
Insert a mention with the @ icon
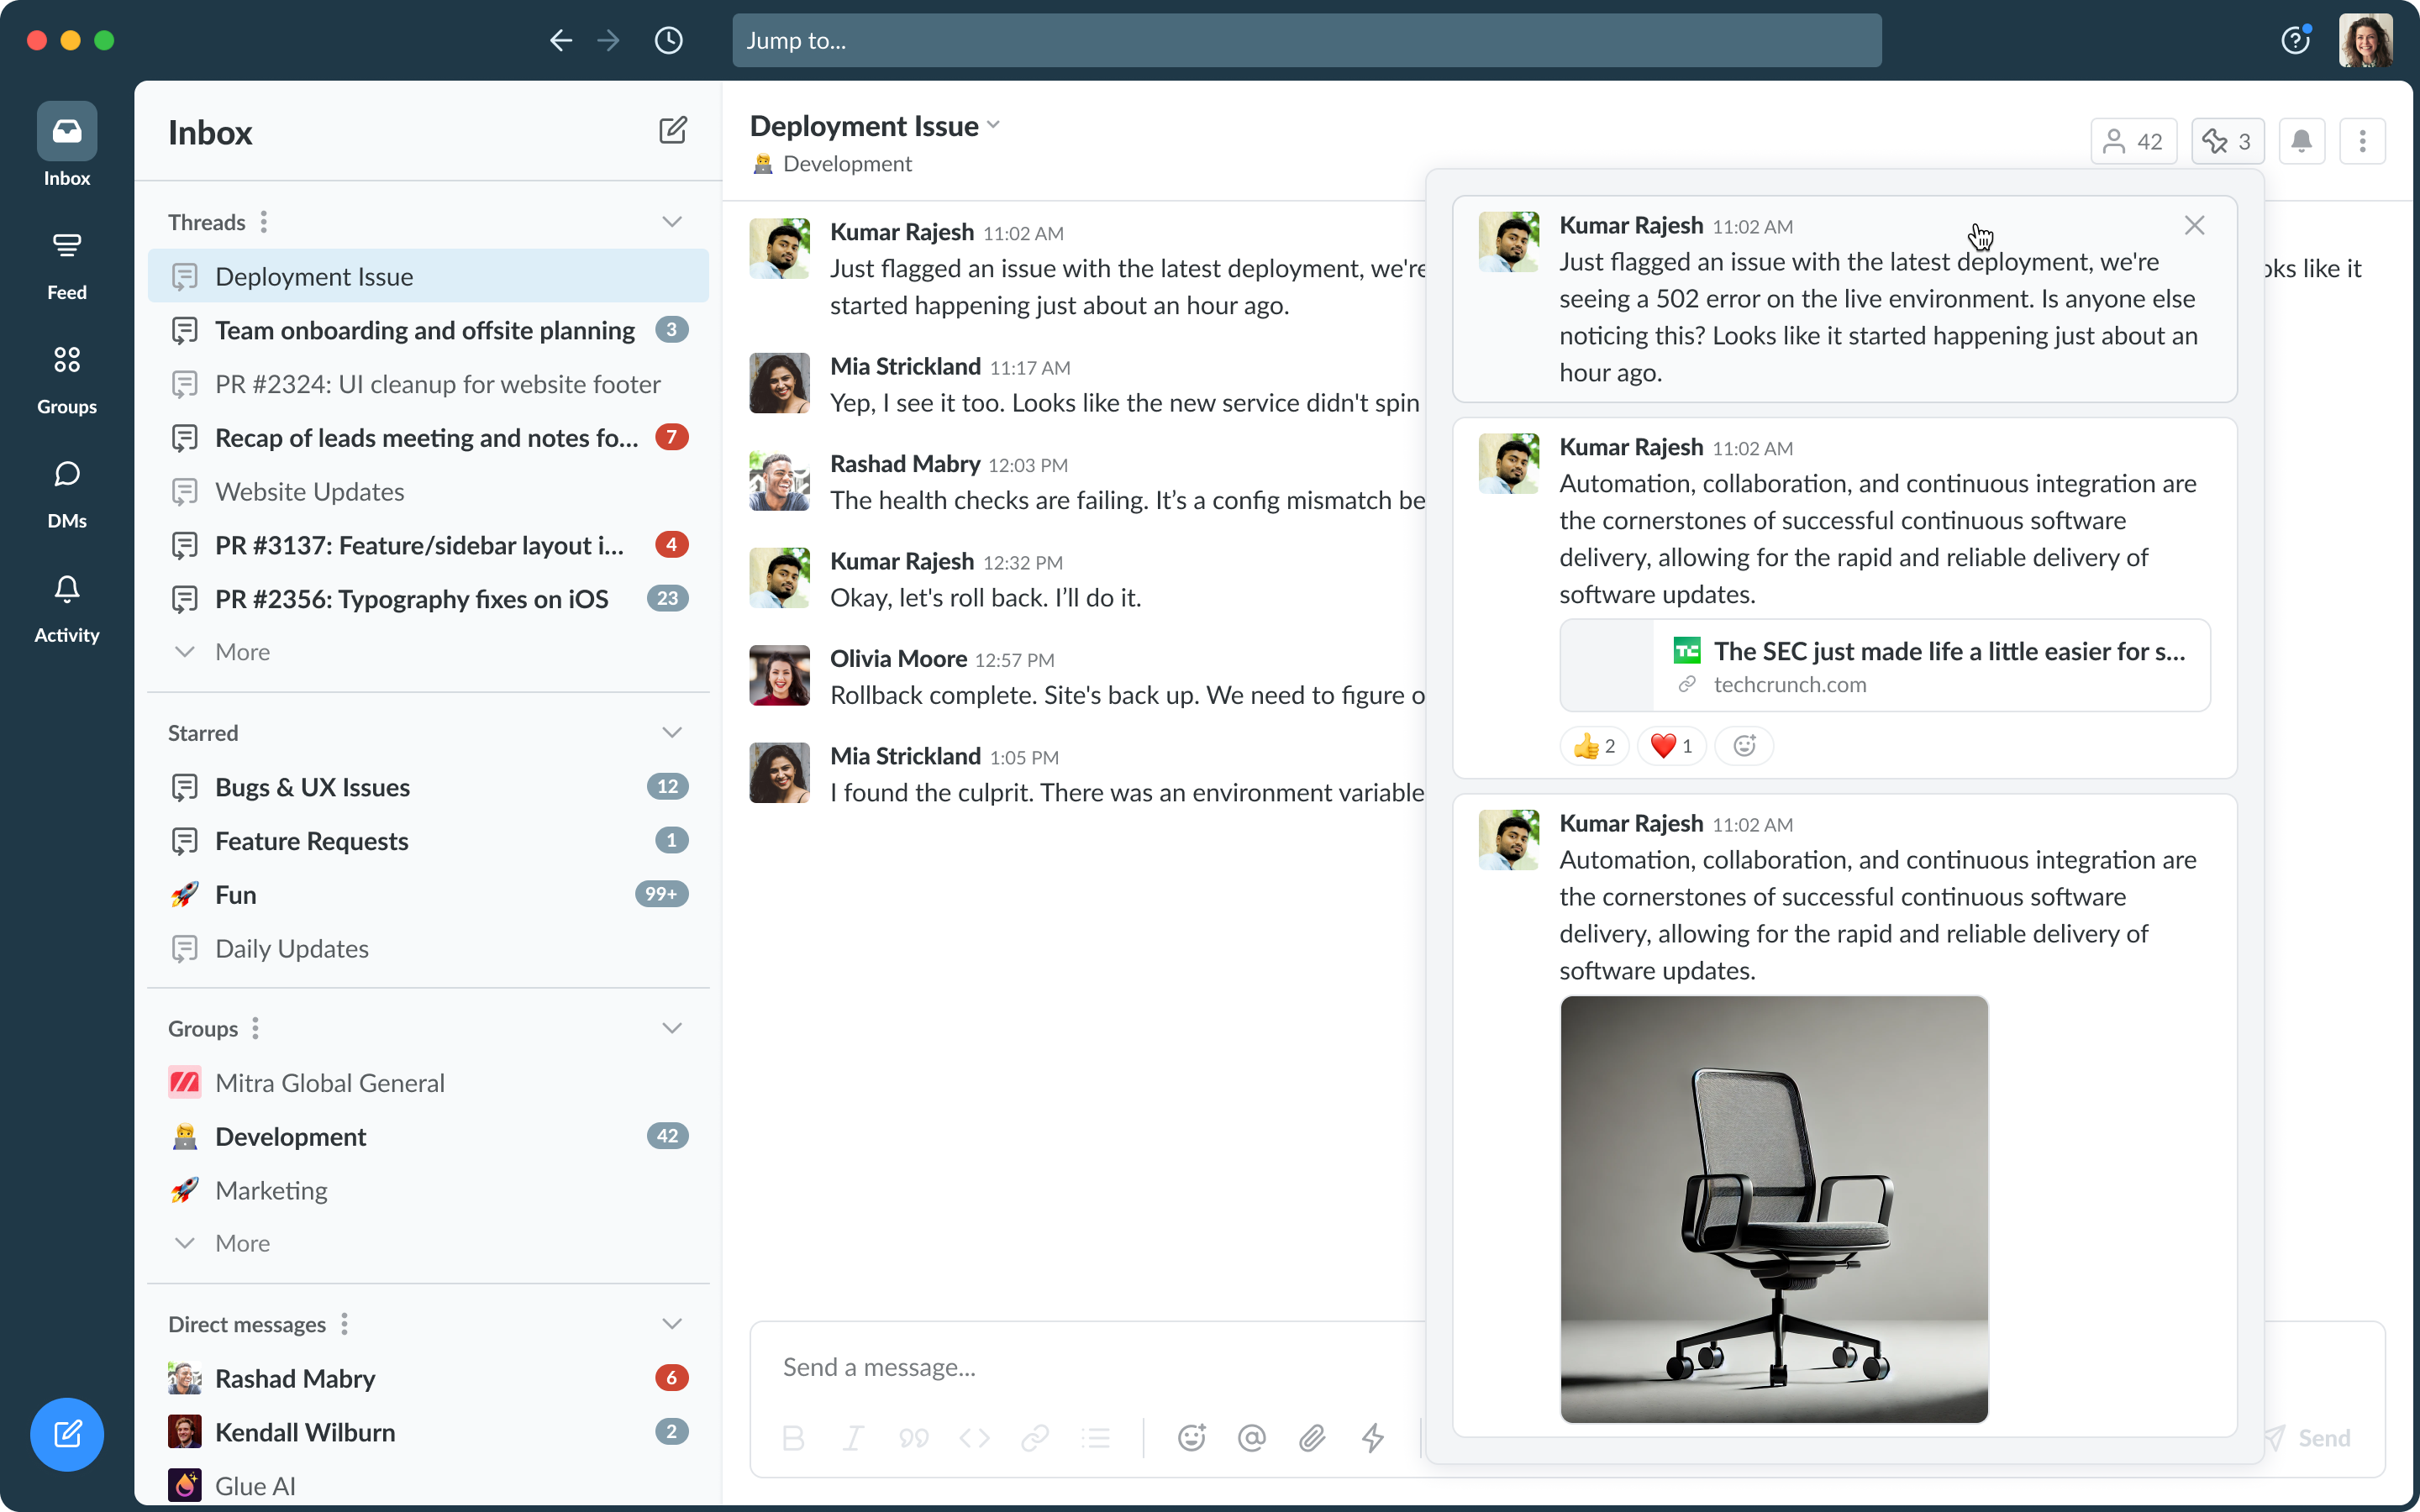1251,1438
